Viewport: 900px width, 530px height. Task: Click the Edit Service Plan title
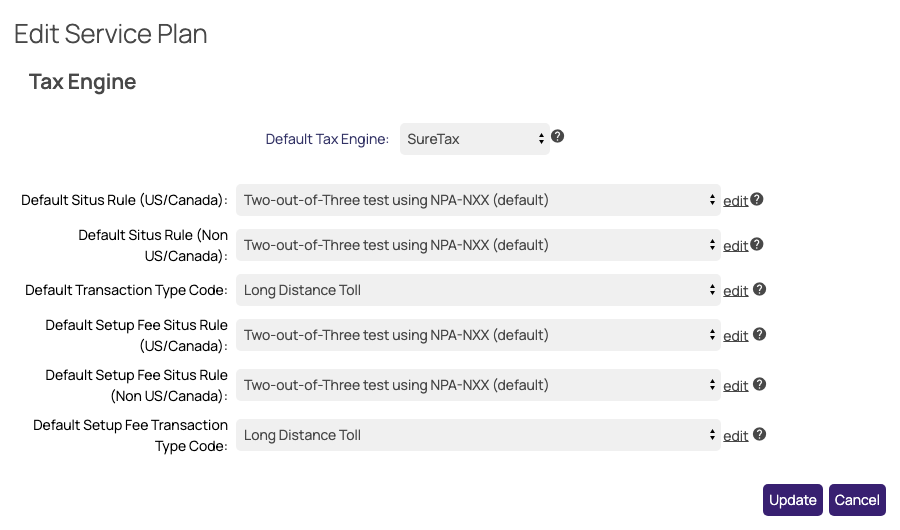point(111,34)
